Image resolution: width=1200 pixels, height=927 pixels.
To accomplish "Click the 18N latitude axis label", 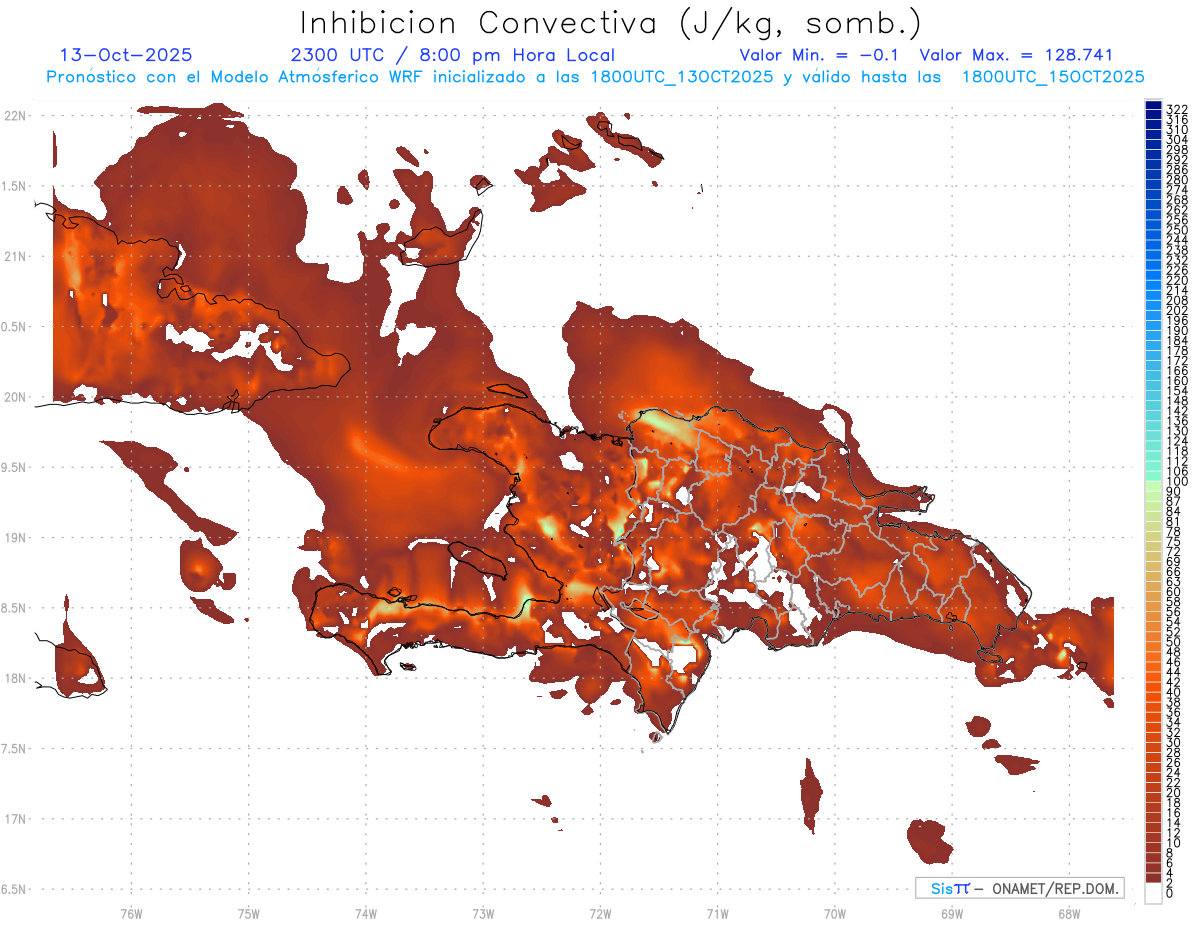I will pos(16,679).
